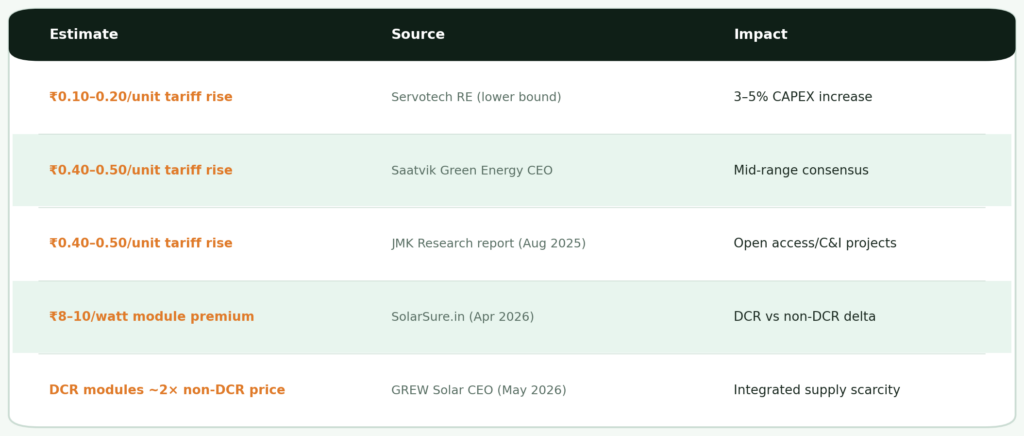The image size is (1024, 436).
Task: Select 'SolarSure.in (Apr 2026)' source cell
Action: pos(462,317)
